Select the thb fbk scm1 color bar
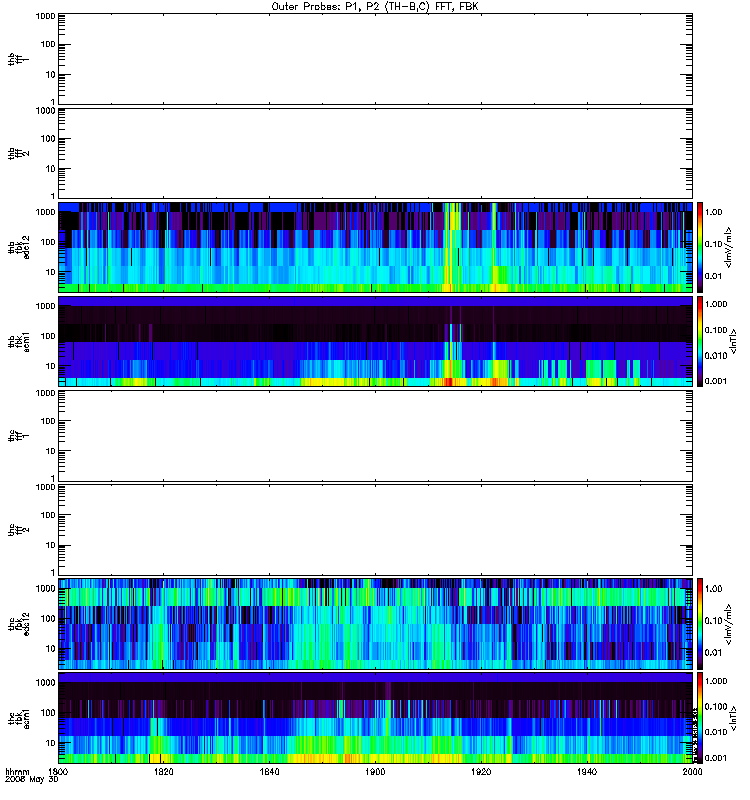Image resolution: width=750 pixels, height=800 pixels. [x=700, y=341]
